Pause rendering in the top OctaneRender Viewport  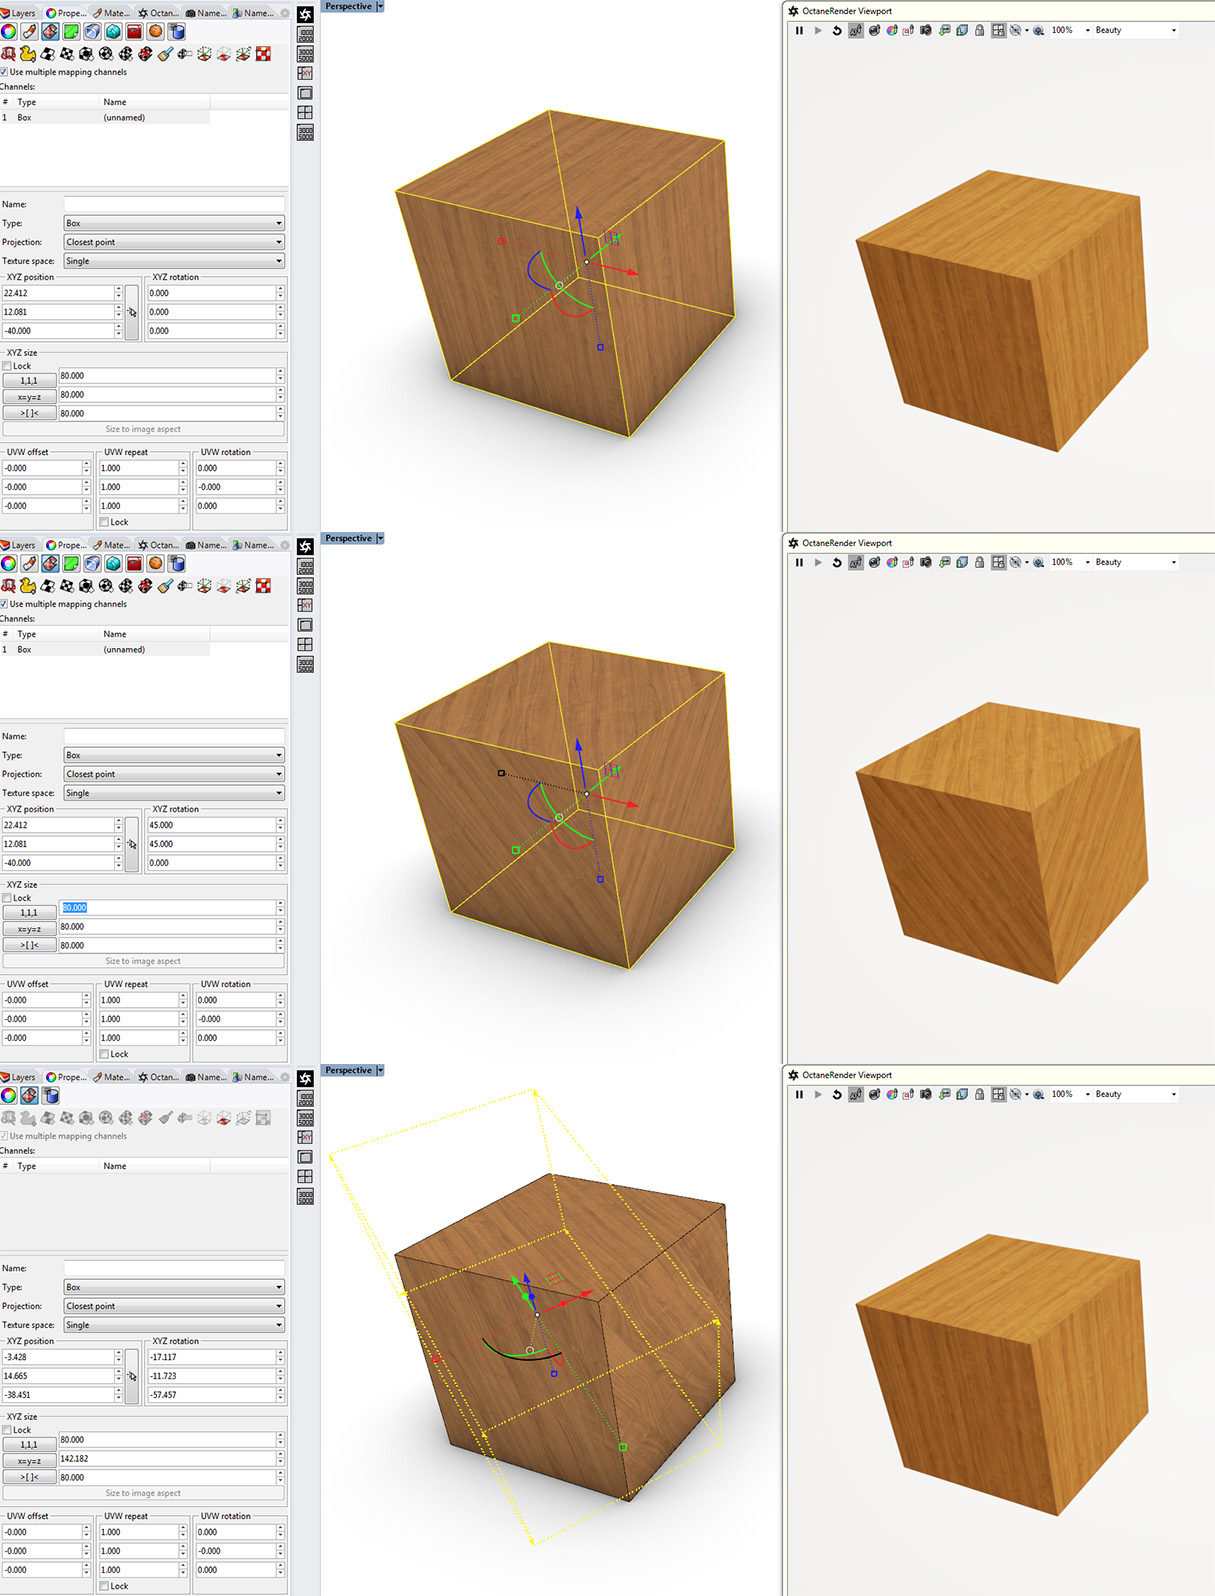tap(799, 30)
